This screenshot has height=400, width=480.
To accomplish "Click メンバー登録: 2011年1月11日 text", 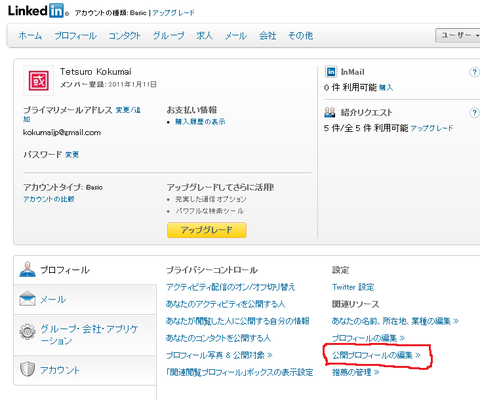I will [108, 84].
